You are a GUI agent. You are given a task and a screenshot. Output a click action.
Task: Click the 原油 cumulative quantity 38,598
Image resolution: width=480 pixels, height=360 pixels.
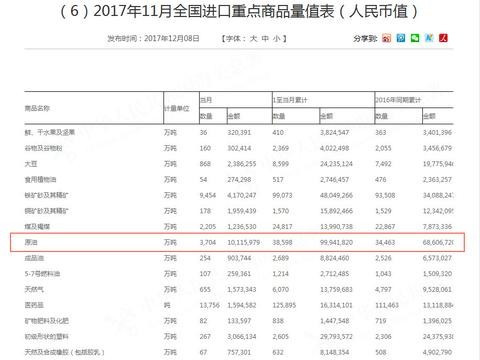282,242
